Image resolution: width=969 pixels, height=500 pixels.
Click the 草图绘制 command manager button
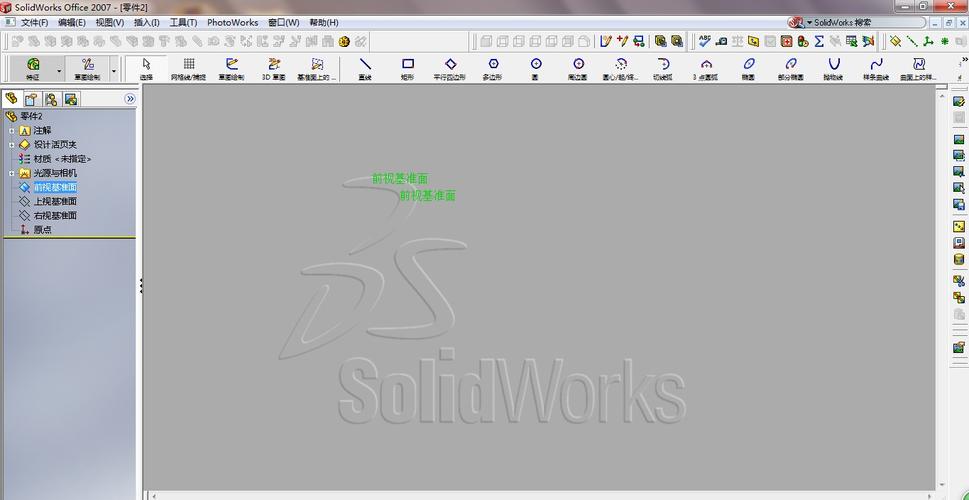tap(87, 68)
